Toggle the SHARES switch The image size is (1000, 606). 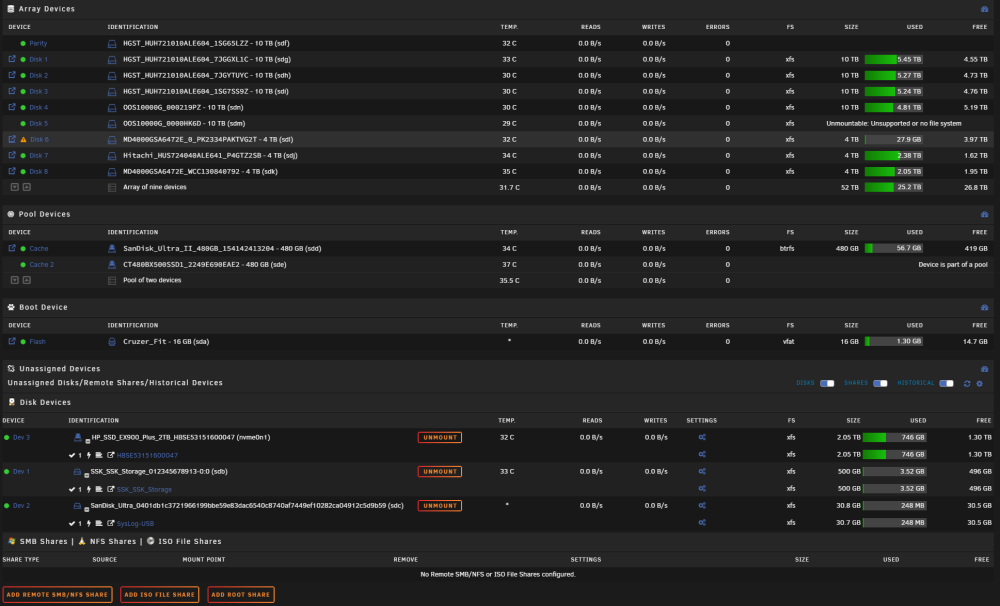coord(880,383)
